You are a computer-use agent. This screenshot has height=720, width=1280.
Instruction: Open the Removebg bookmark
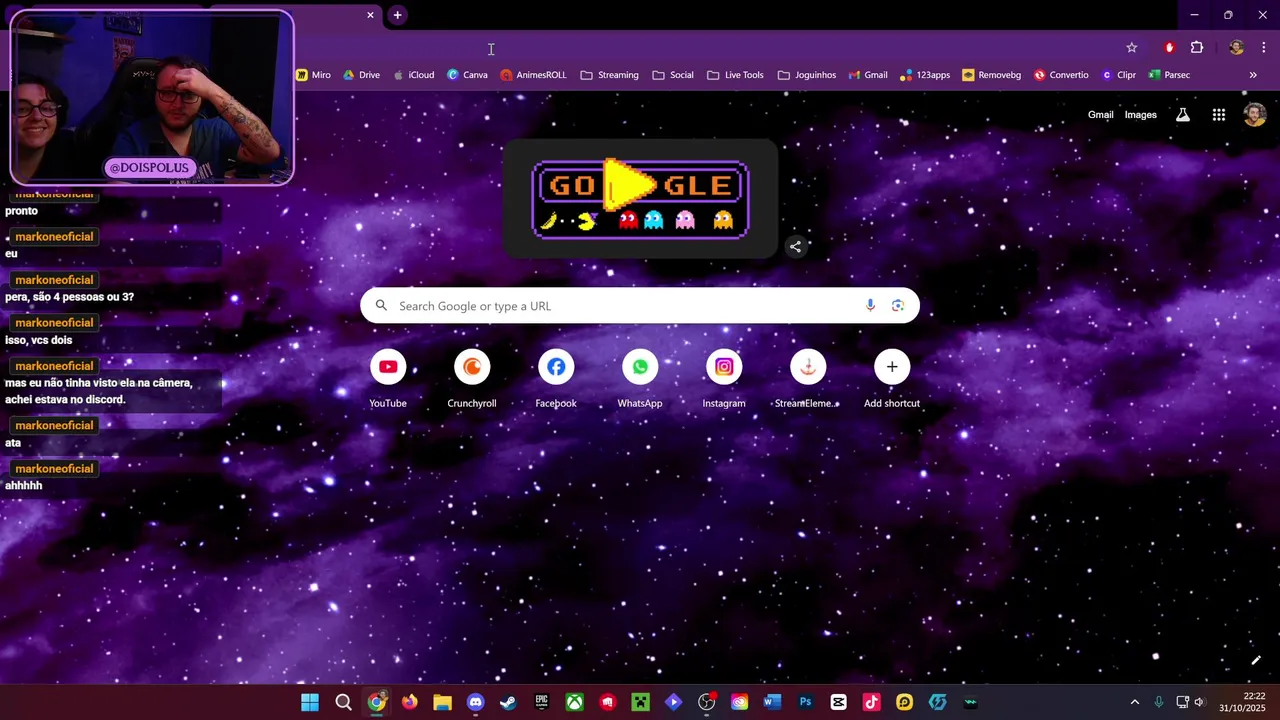click(x=992, y=75)
